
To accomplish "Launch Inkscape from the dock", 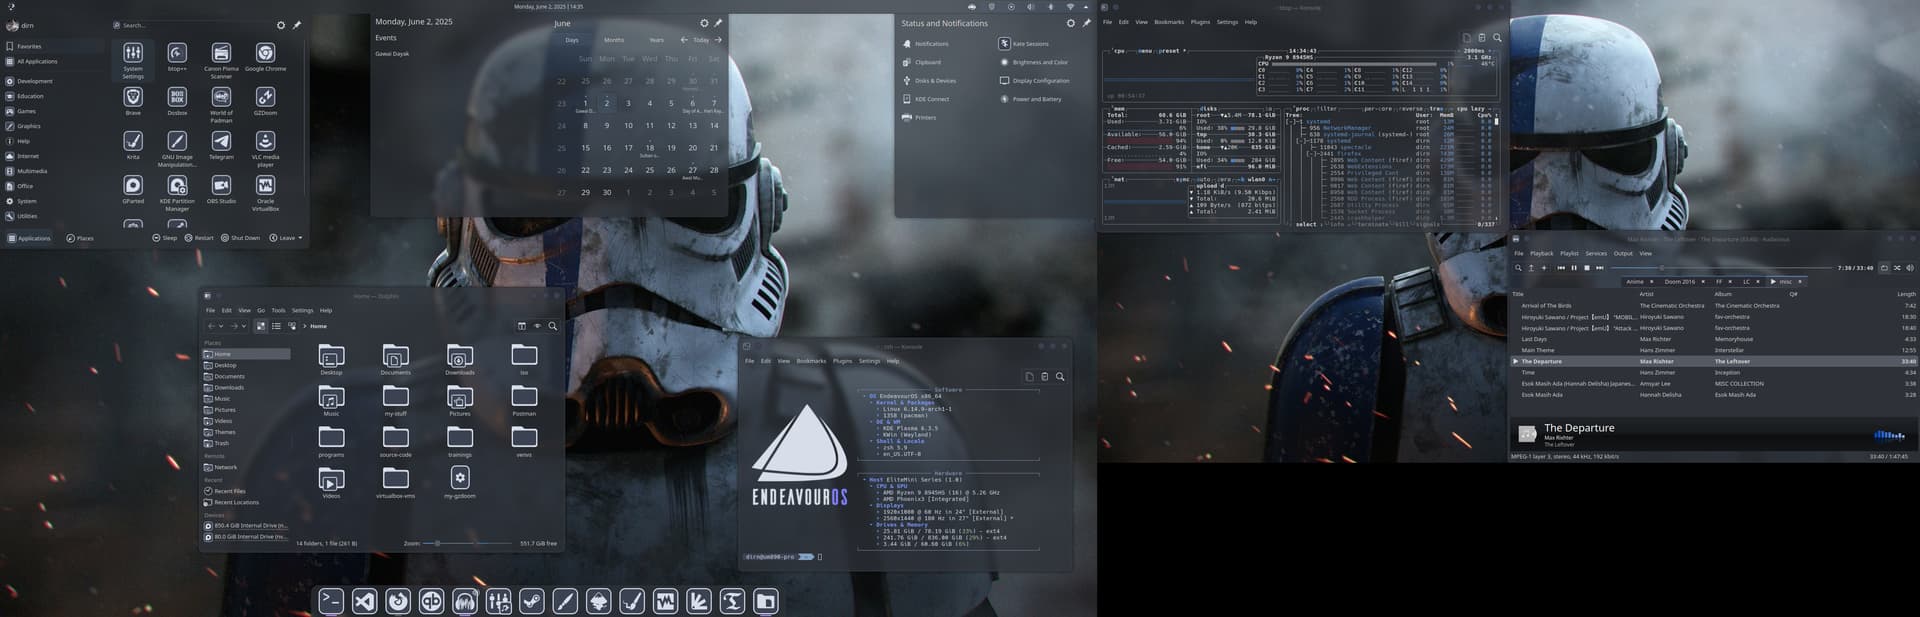I will 599,600.
